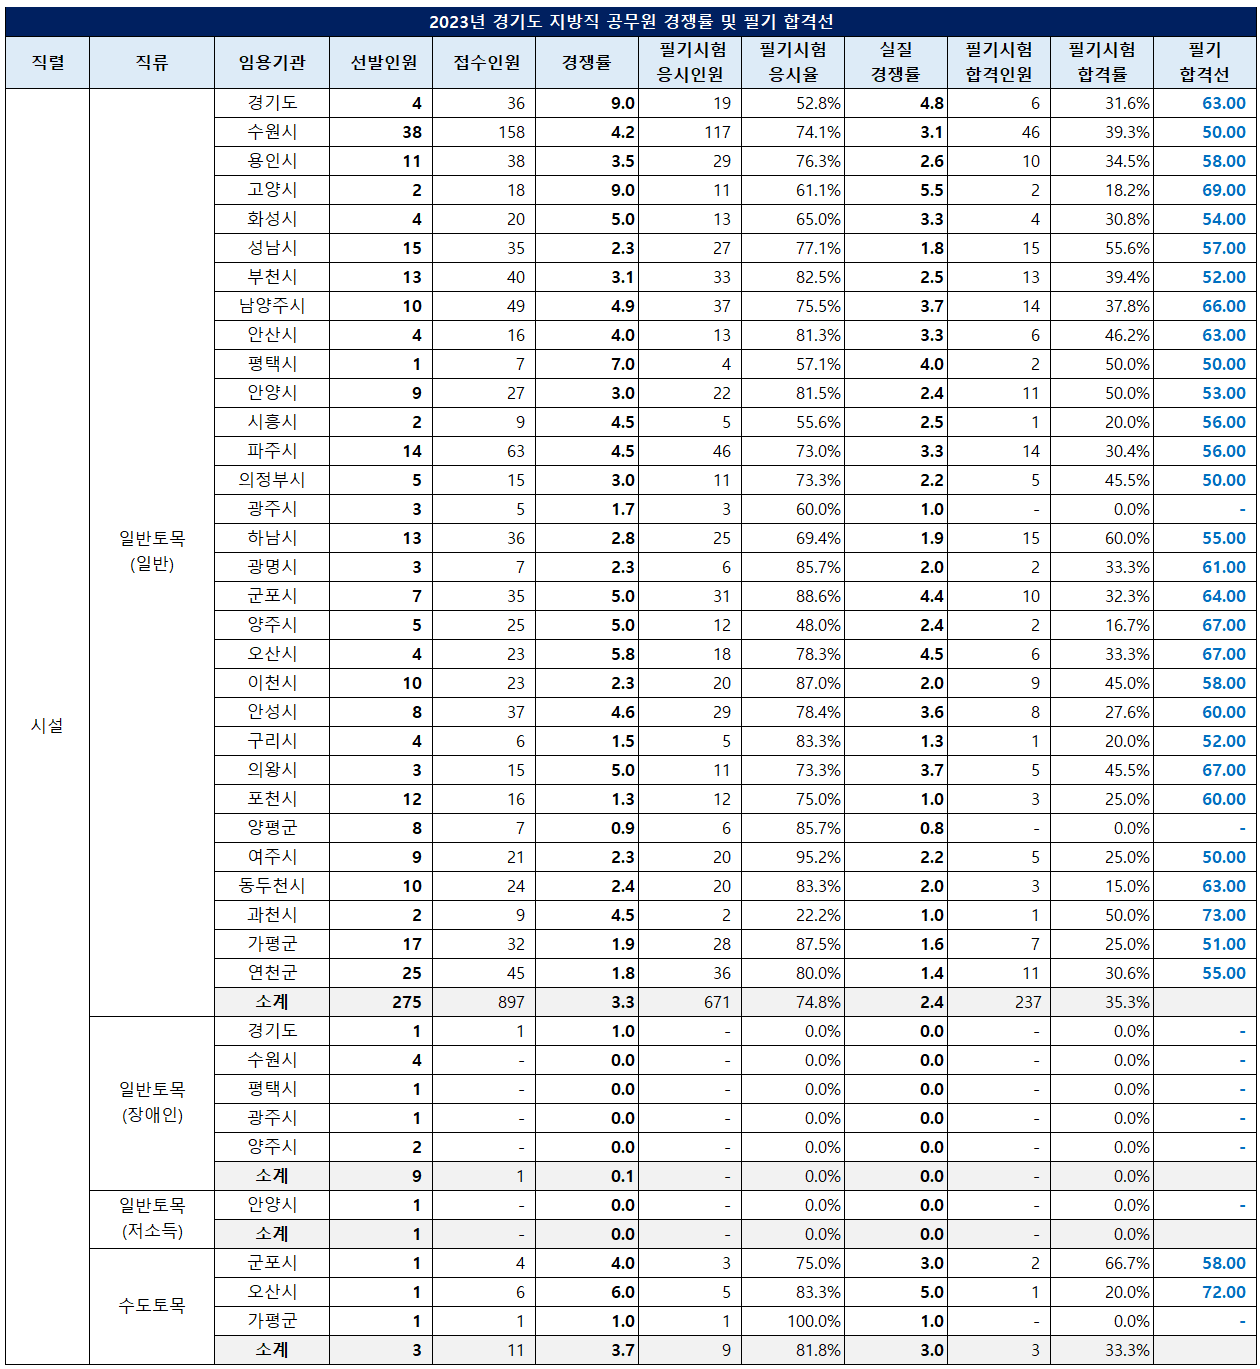The image size is (1260, 1369).
Task: Click the '실질 경쟁률' column header
Action: coord(896,62)
